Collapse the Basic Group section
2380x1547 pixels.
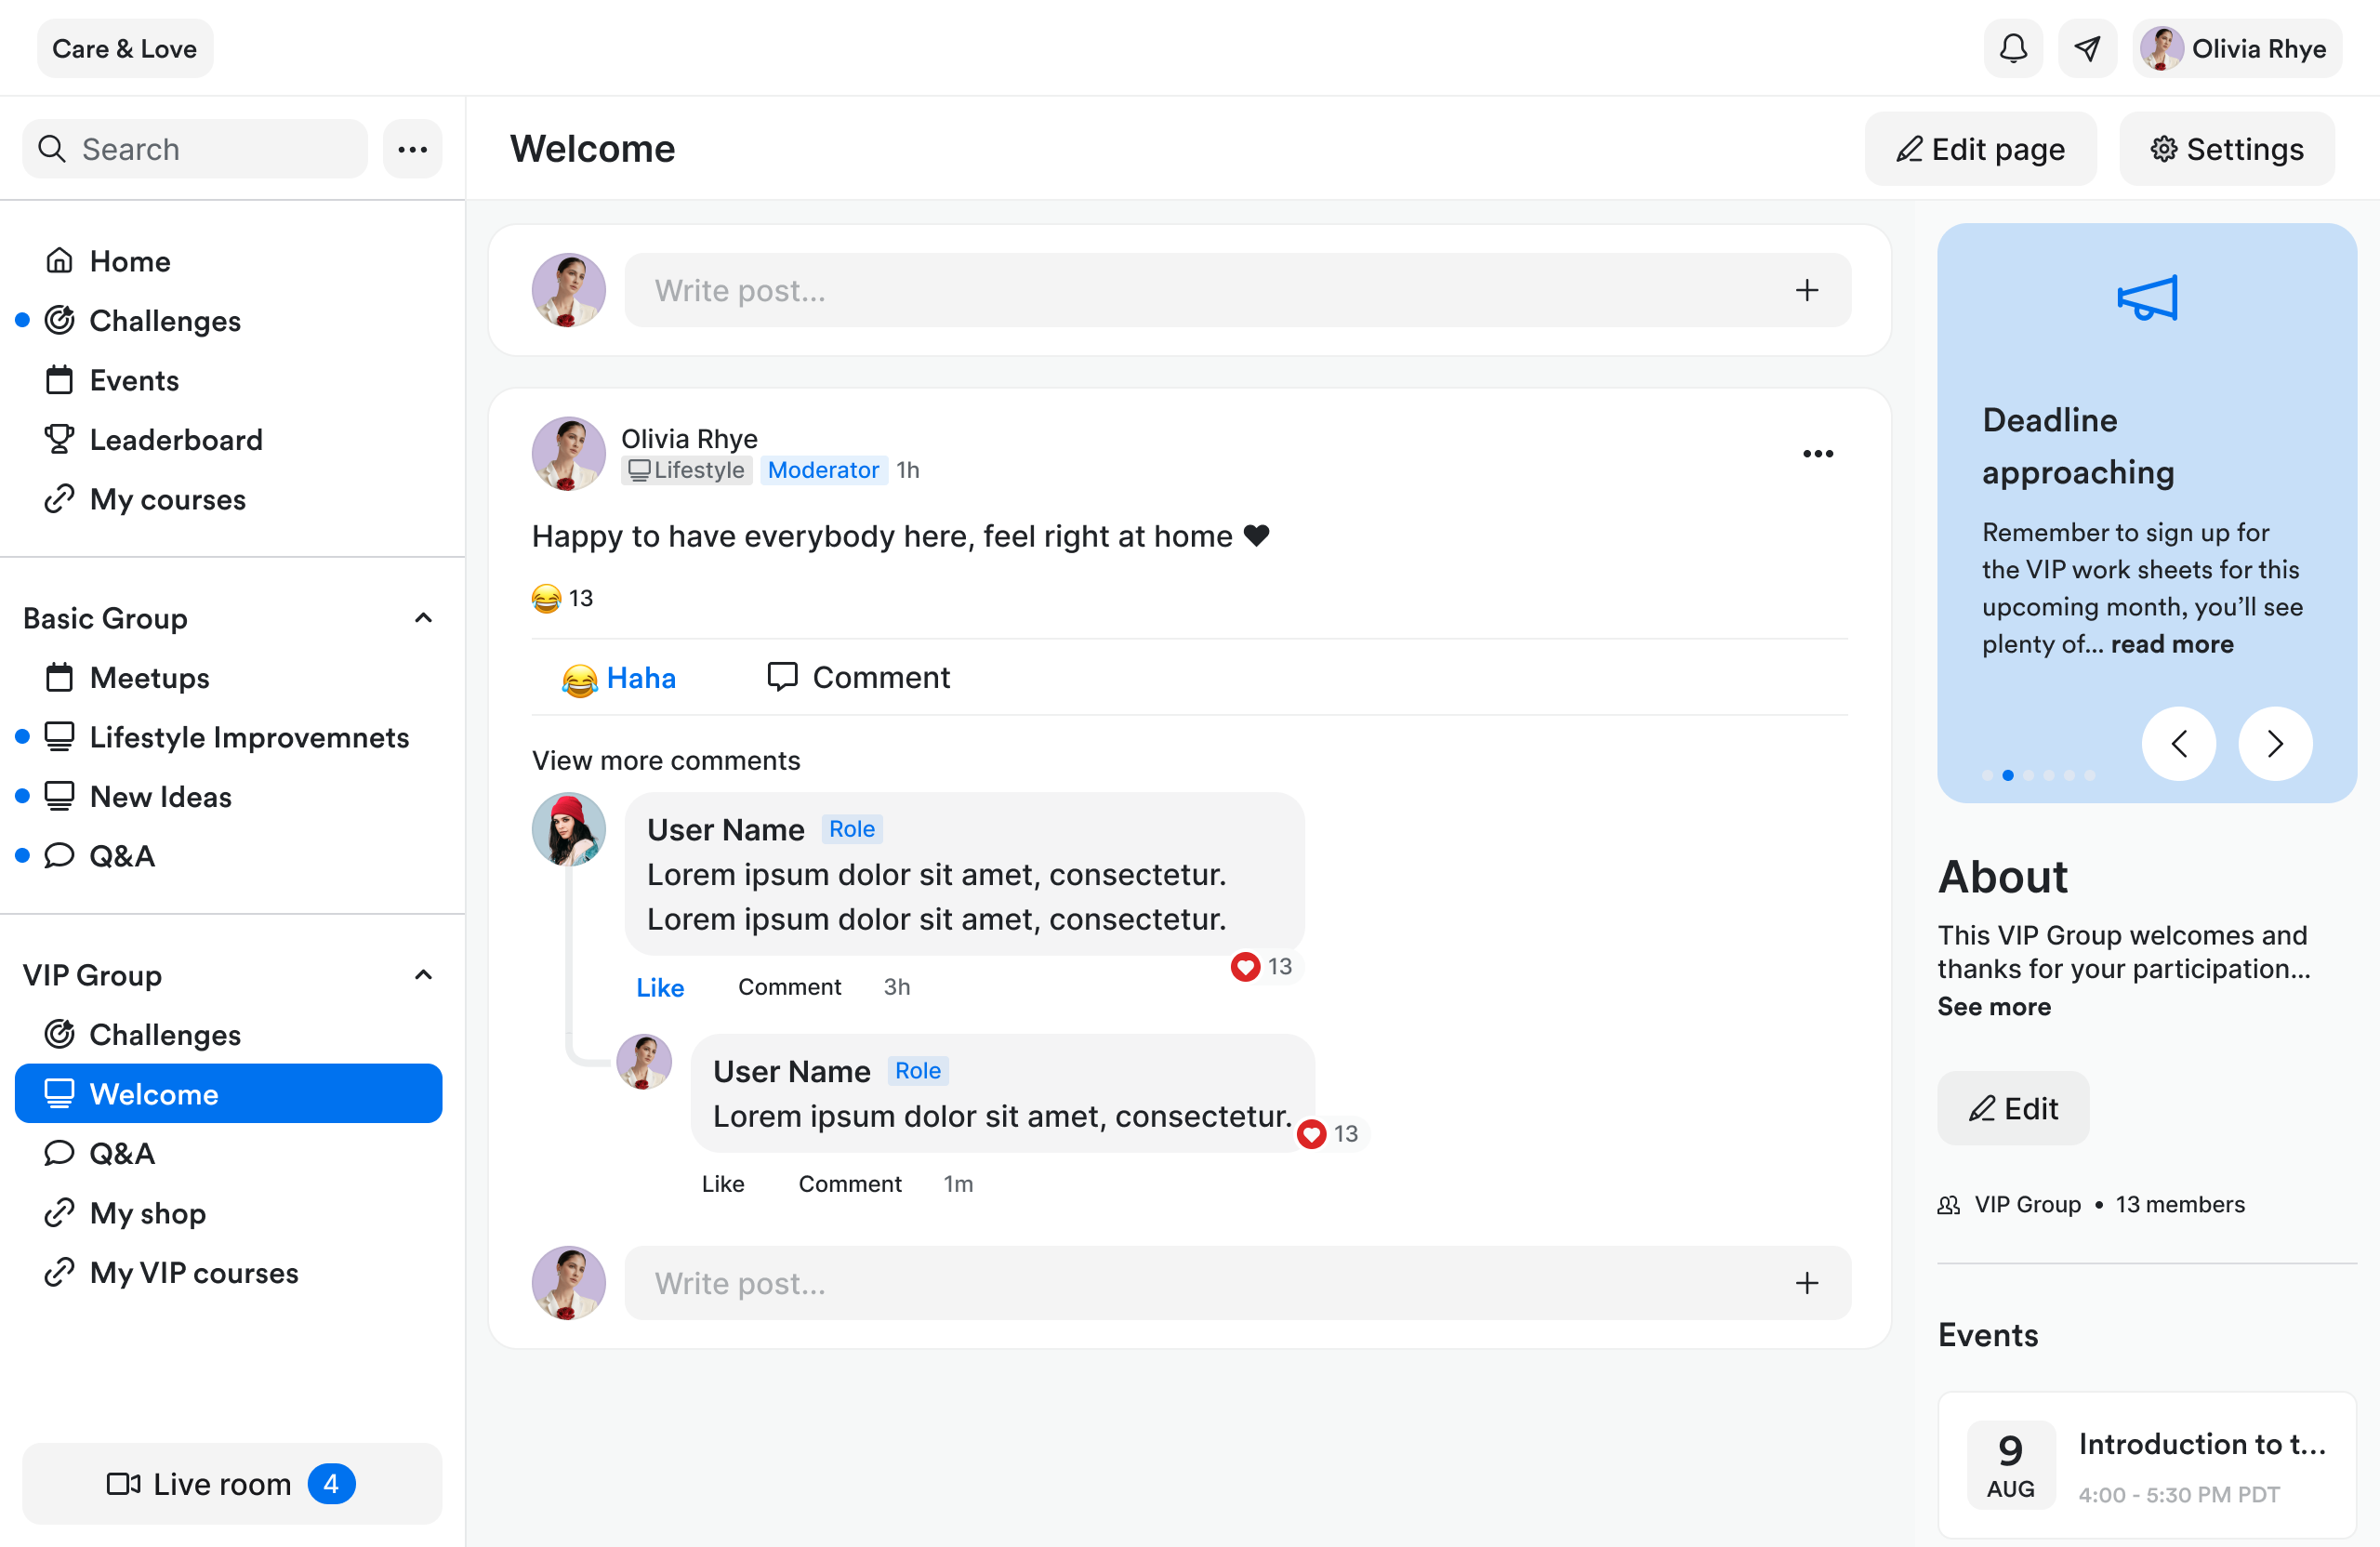pyautogui.click(x=423, y=618)
